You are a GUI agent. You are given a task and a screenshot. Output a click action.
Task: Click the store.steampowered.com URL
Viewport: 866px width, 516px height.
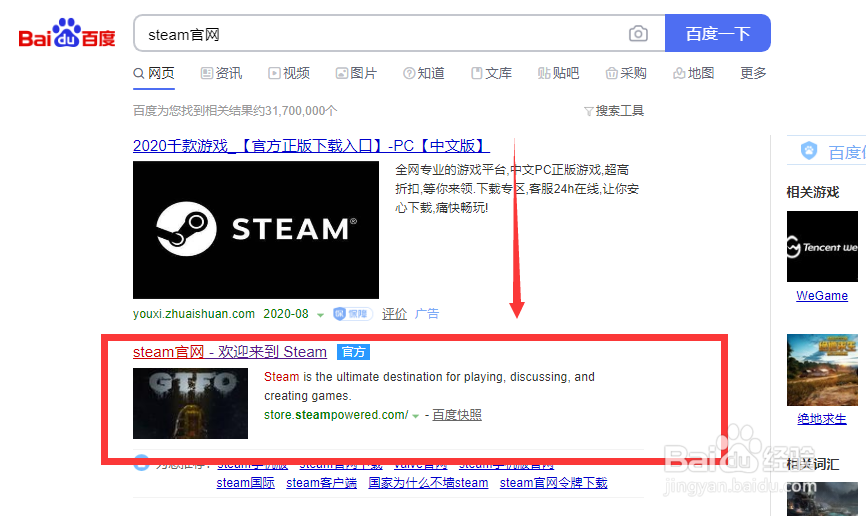click(336, 415)
